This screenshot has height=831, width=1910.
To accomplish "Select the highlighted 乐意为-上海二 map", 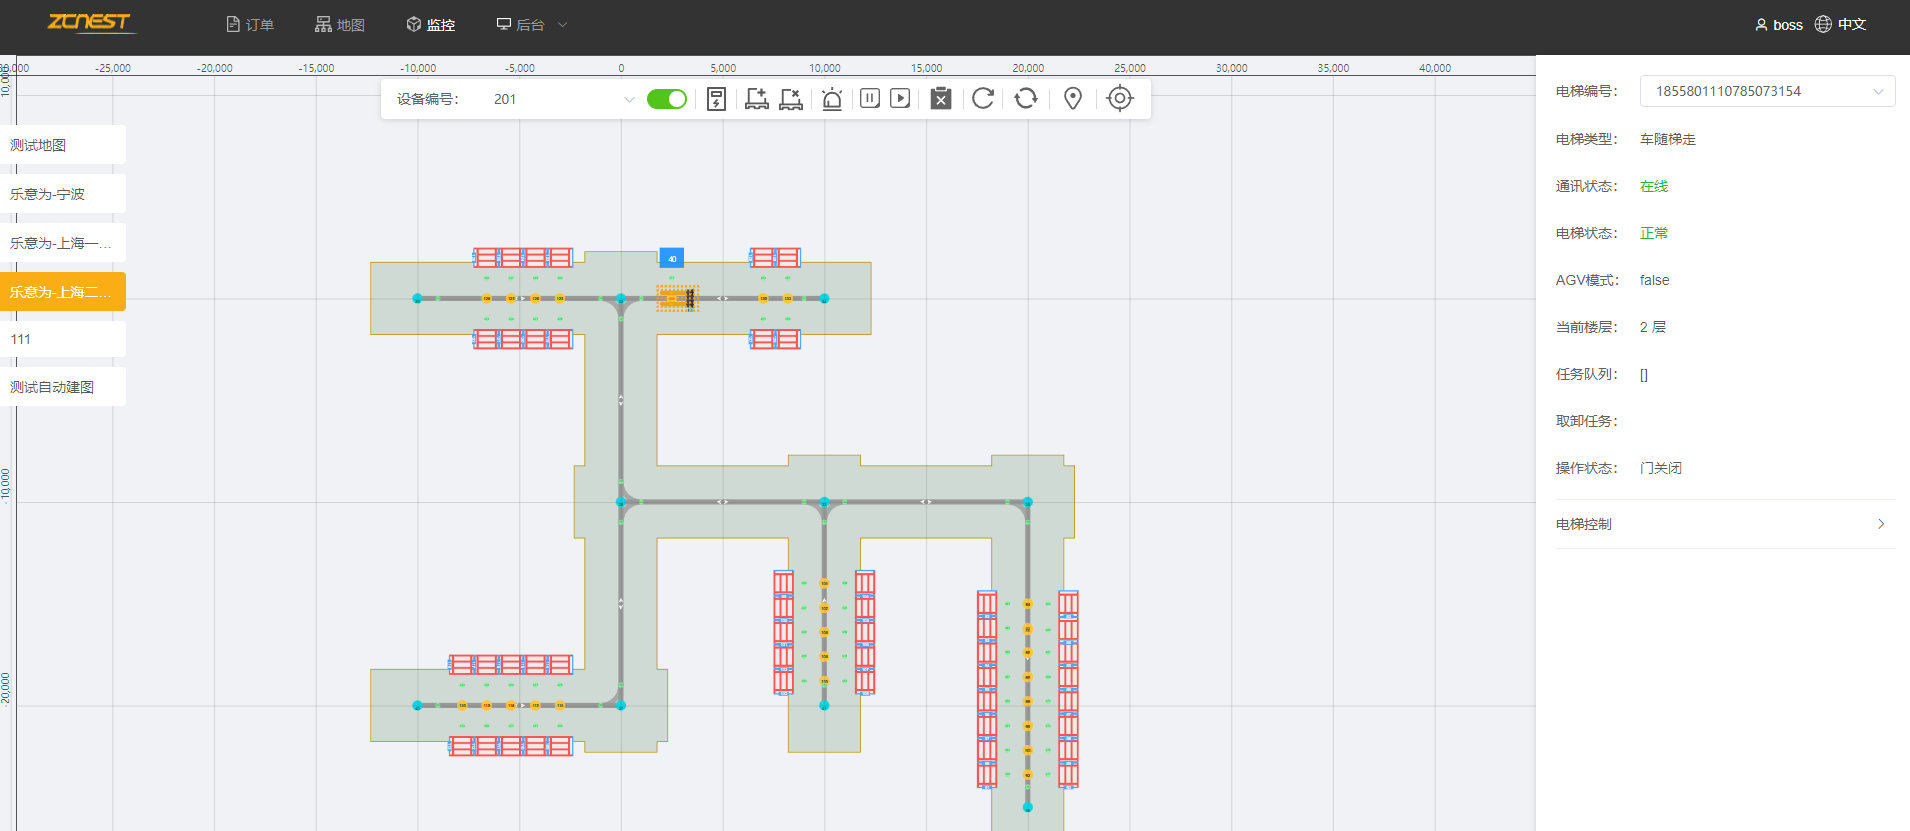I will pos(63,292).
